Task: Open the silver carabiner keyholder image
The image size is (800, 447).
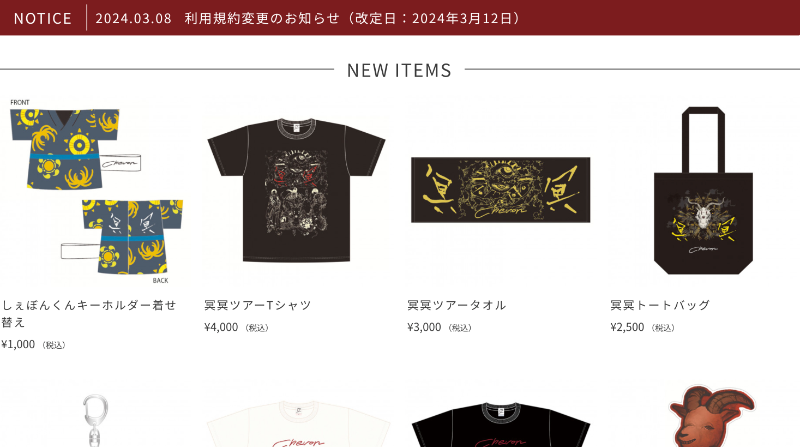Action: [x=95, y=420]
